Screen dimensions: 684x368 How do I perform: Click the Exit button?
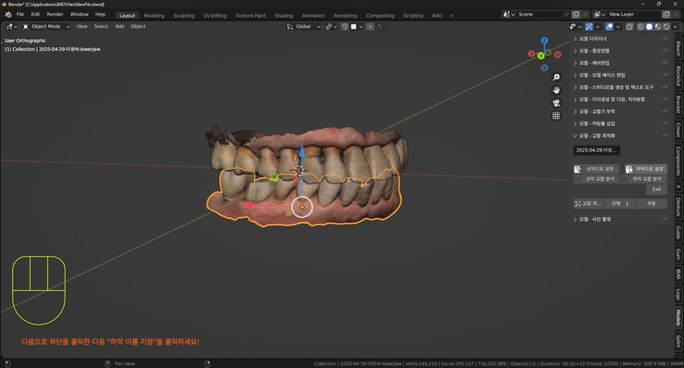tap(657, 190)
